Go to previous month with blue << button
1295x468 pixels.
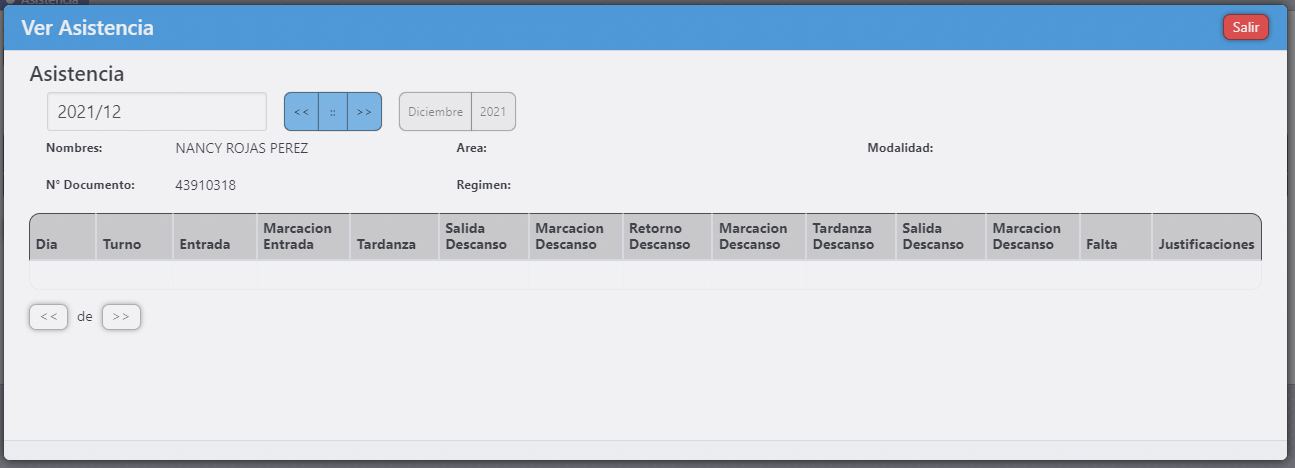coord(301,112)
